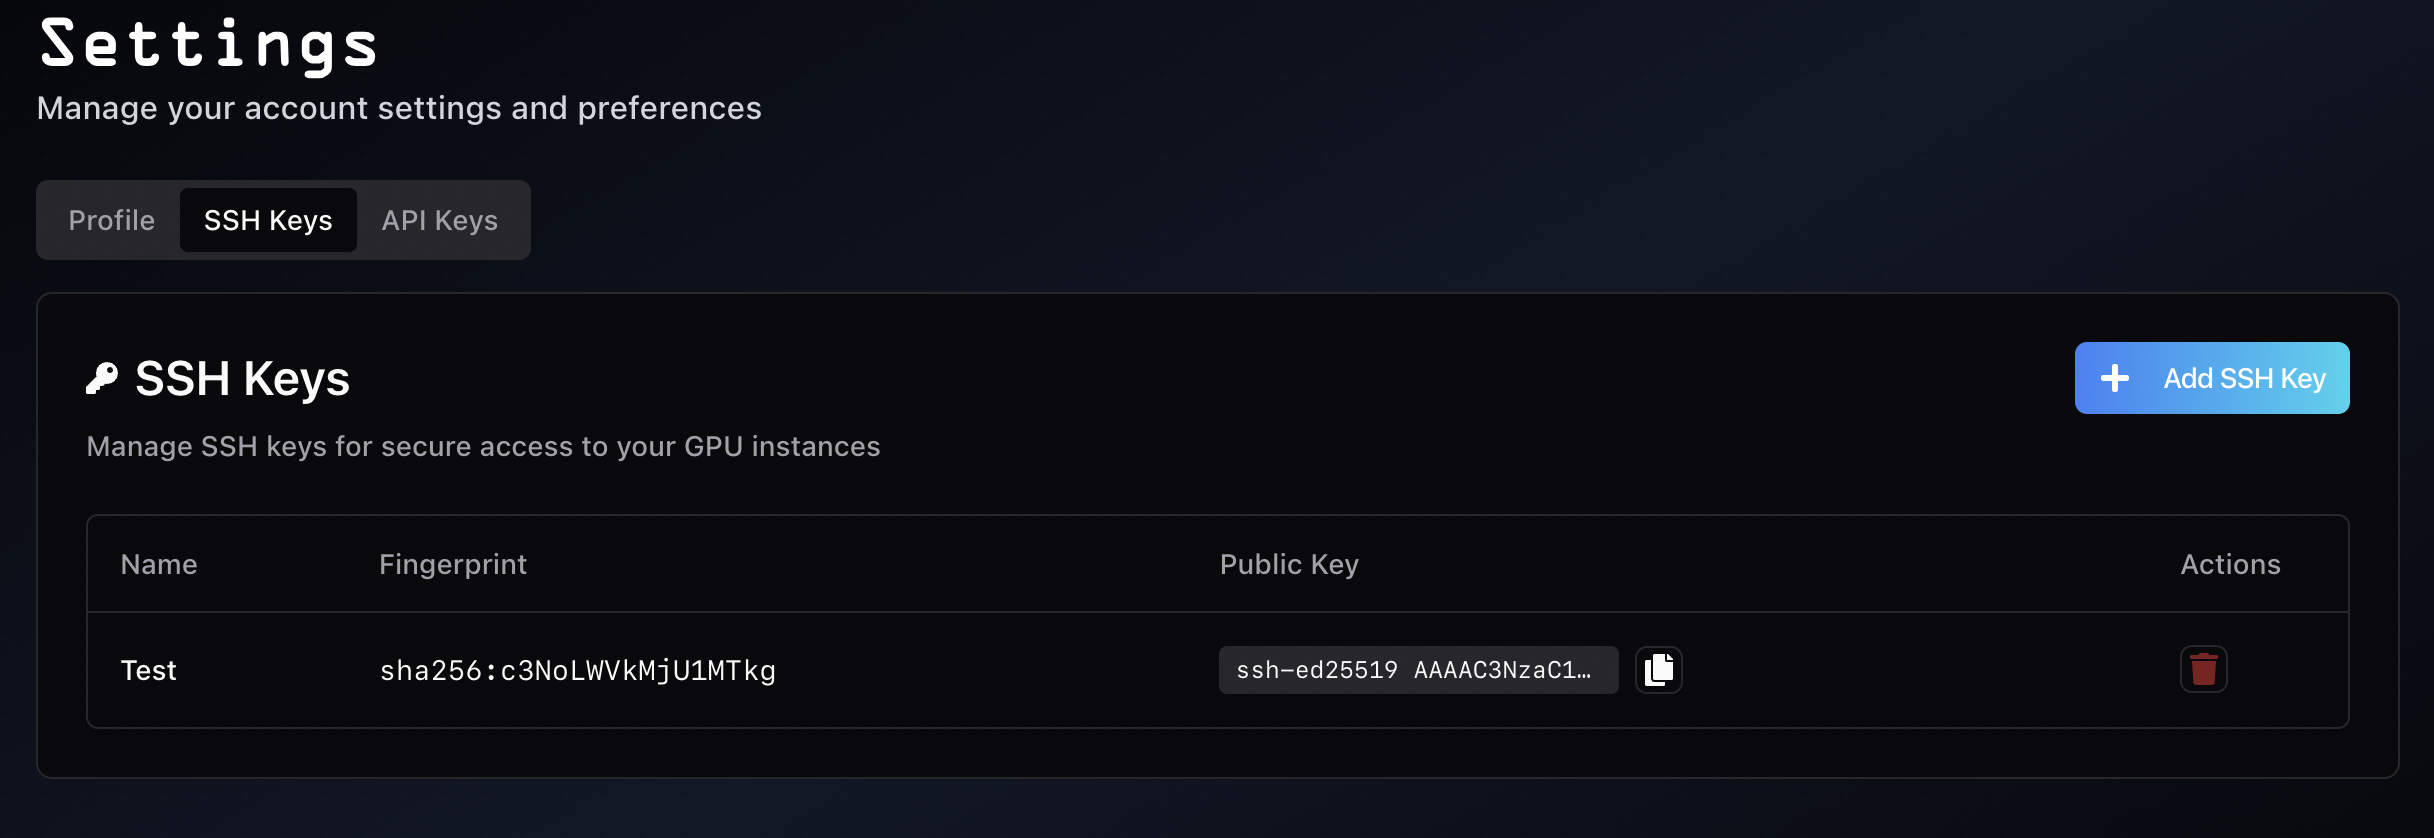Click the Settings page title

pyautogui.click(x=208, y=44)
